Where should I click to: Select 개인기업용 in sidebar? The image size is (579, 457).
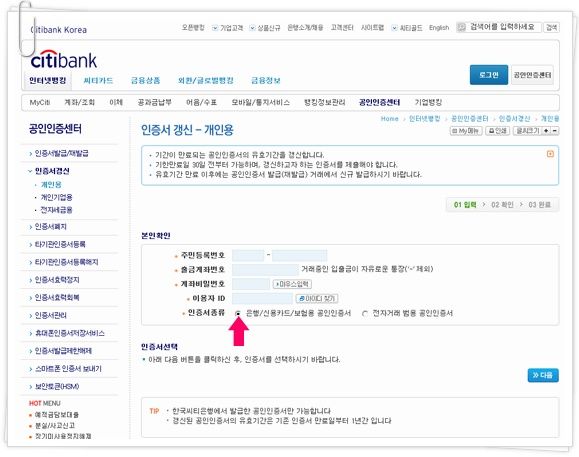pos(56,197)
